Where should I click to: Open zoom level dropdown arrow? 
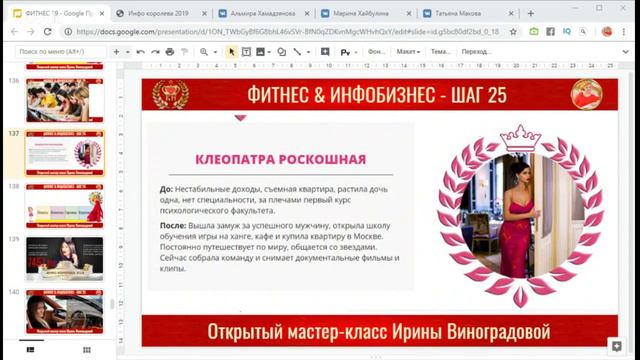[215, 52]
